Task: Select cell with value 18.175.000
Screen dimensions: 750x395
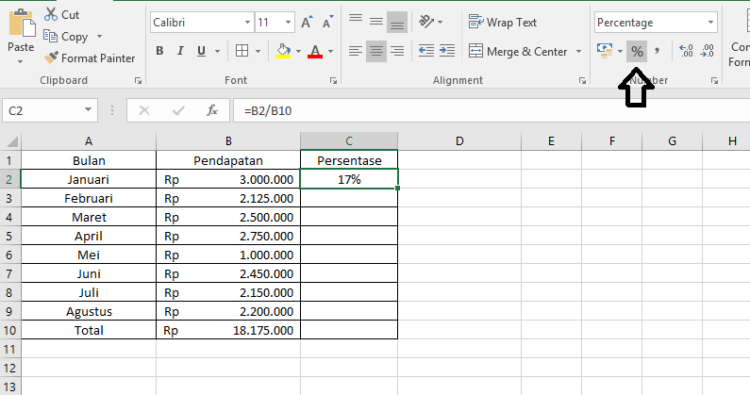Action: point(228,330)
